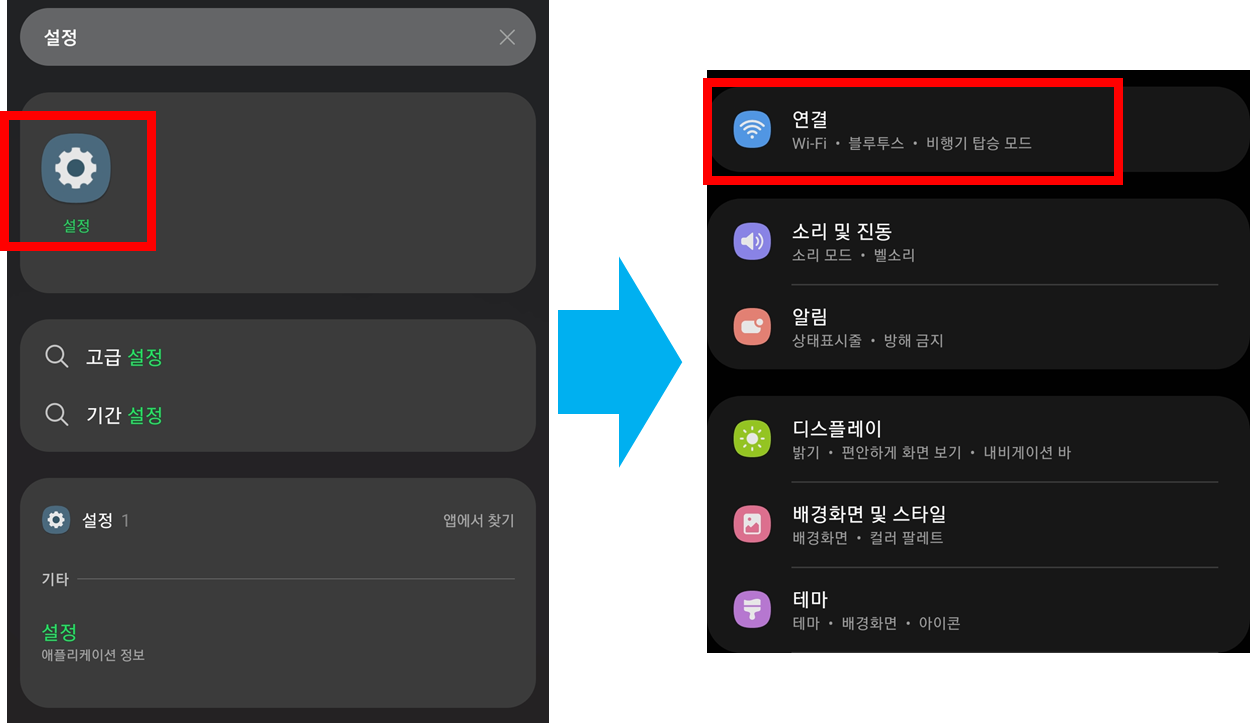
Task: Select the 고급 설정 search suggestion
Action: pos(278,357)
